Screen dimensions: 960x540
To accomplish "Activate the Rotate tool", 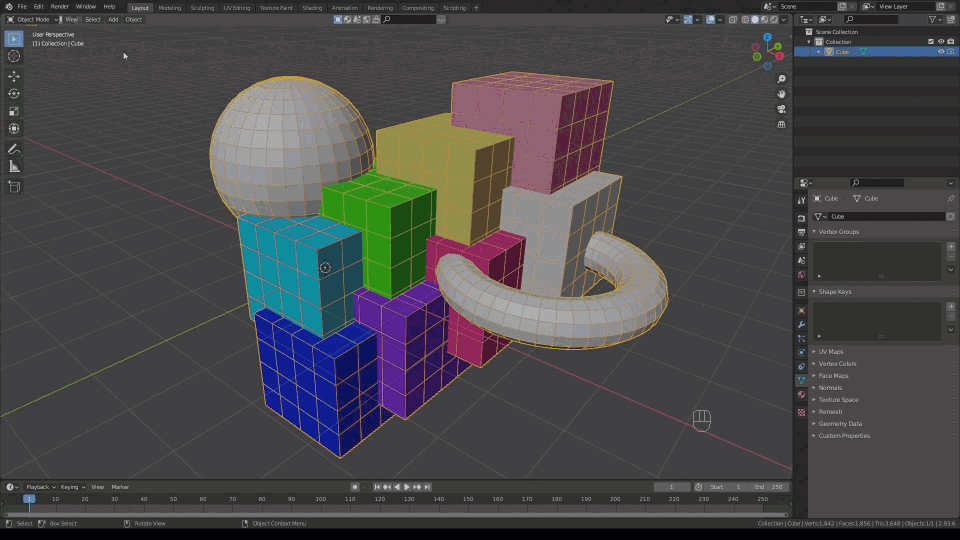I will [14, 94].
